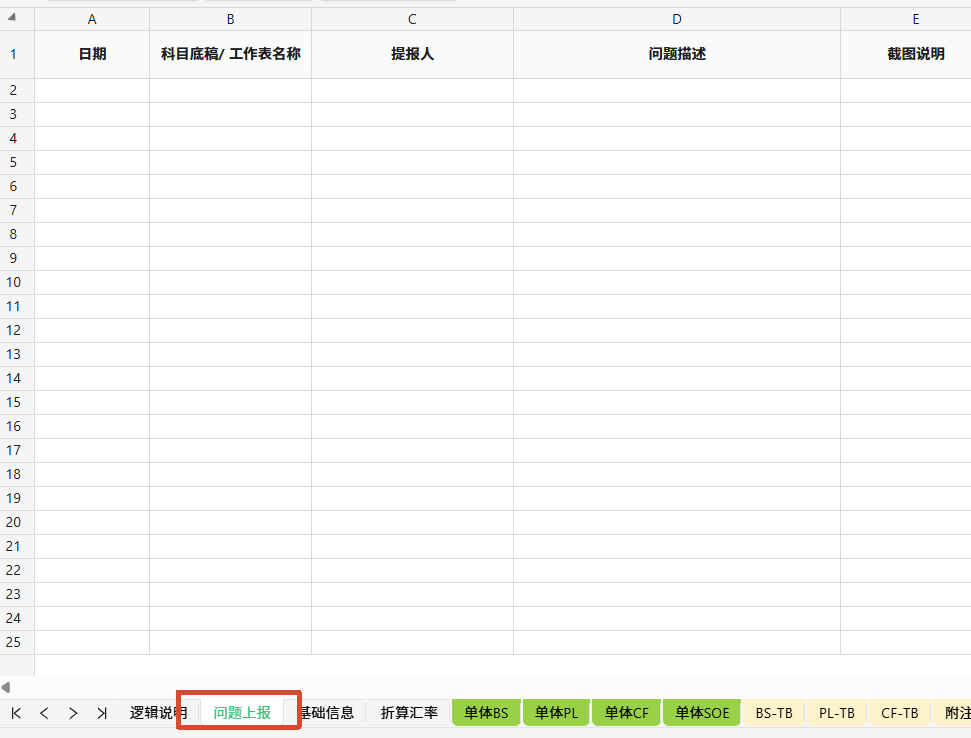Click cell C3 under 提报人
Image resolution: width=971 pixels, height=738 pixels.
pyautogui.click(x=412, y=115)
